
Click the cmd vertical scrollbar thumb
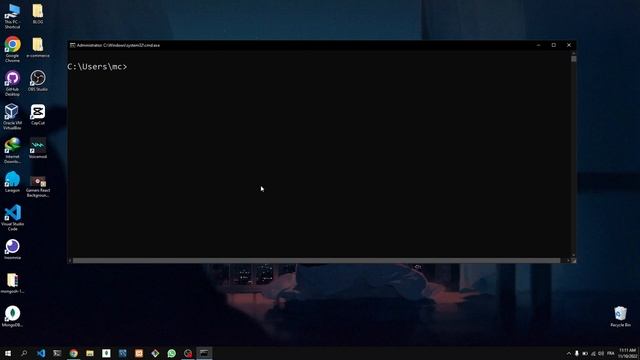click(573, 59)
